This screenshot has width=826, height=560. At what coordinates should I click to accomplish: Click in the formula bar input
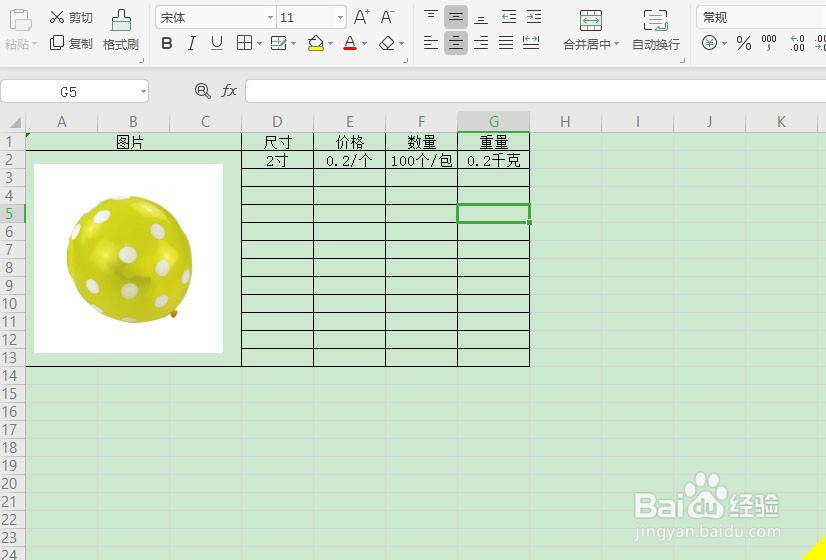coord(535,91)
